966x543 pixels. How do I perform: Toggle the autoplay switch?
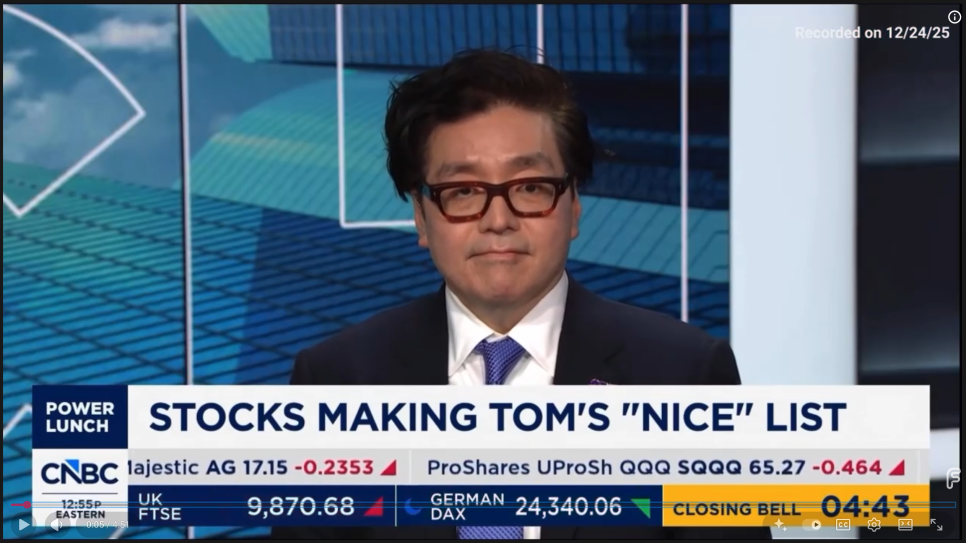coord(813,525)
